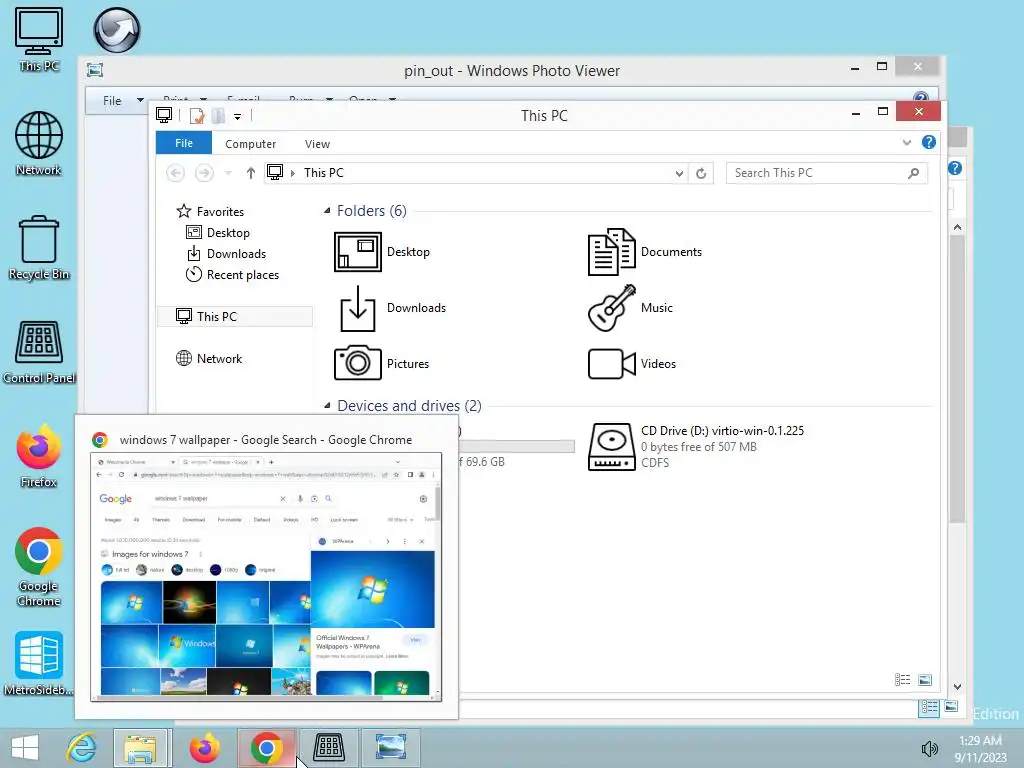Click Firefox icon on the taskbar
This screenshot has width=1024, height=768.
pos(204,748)
